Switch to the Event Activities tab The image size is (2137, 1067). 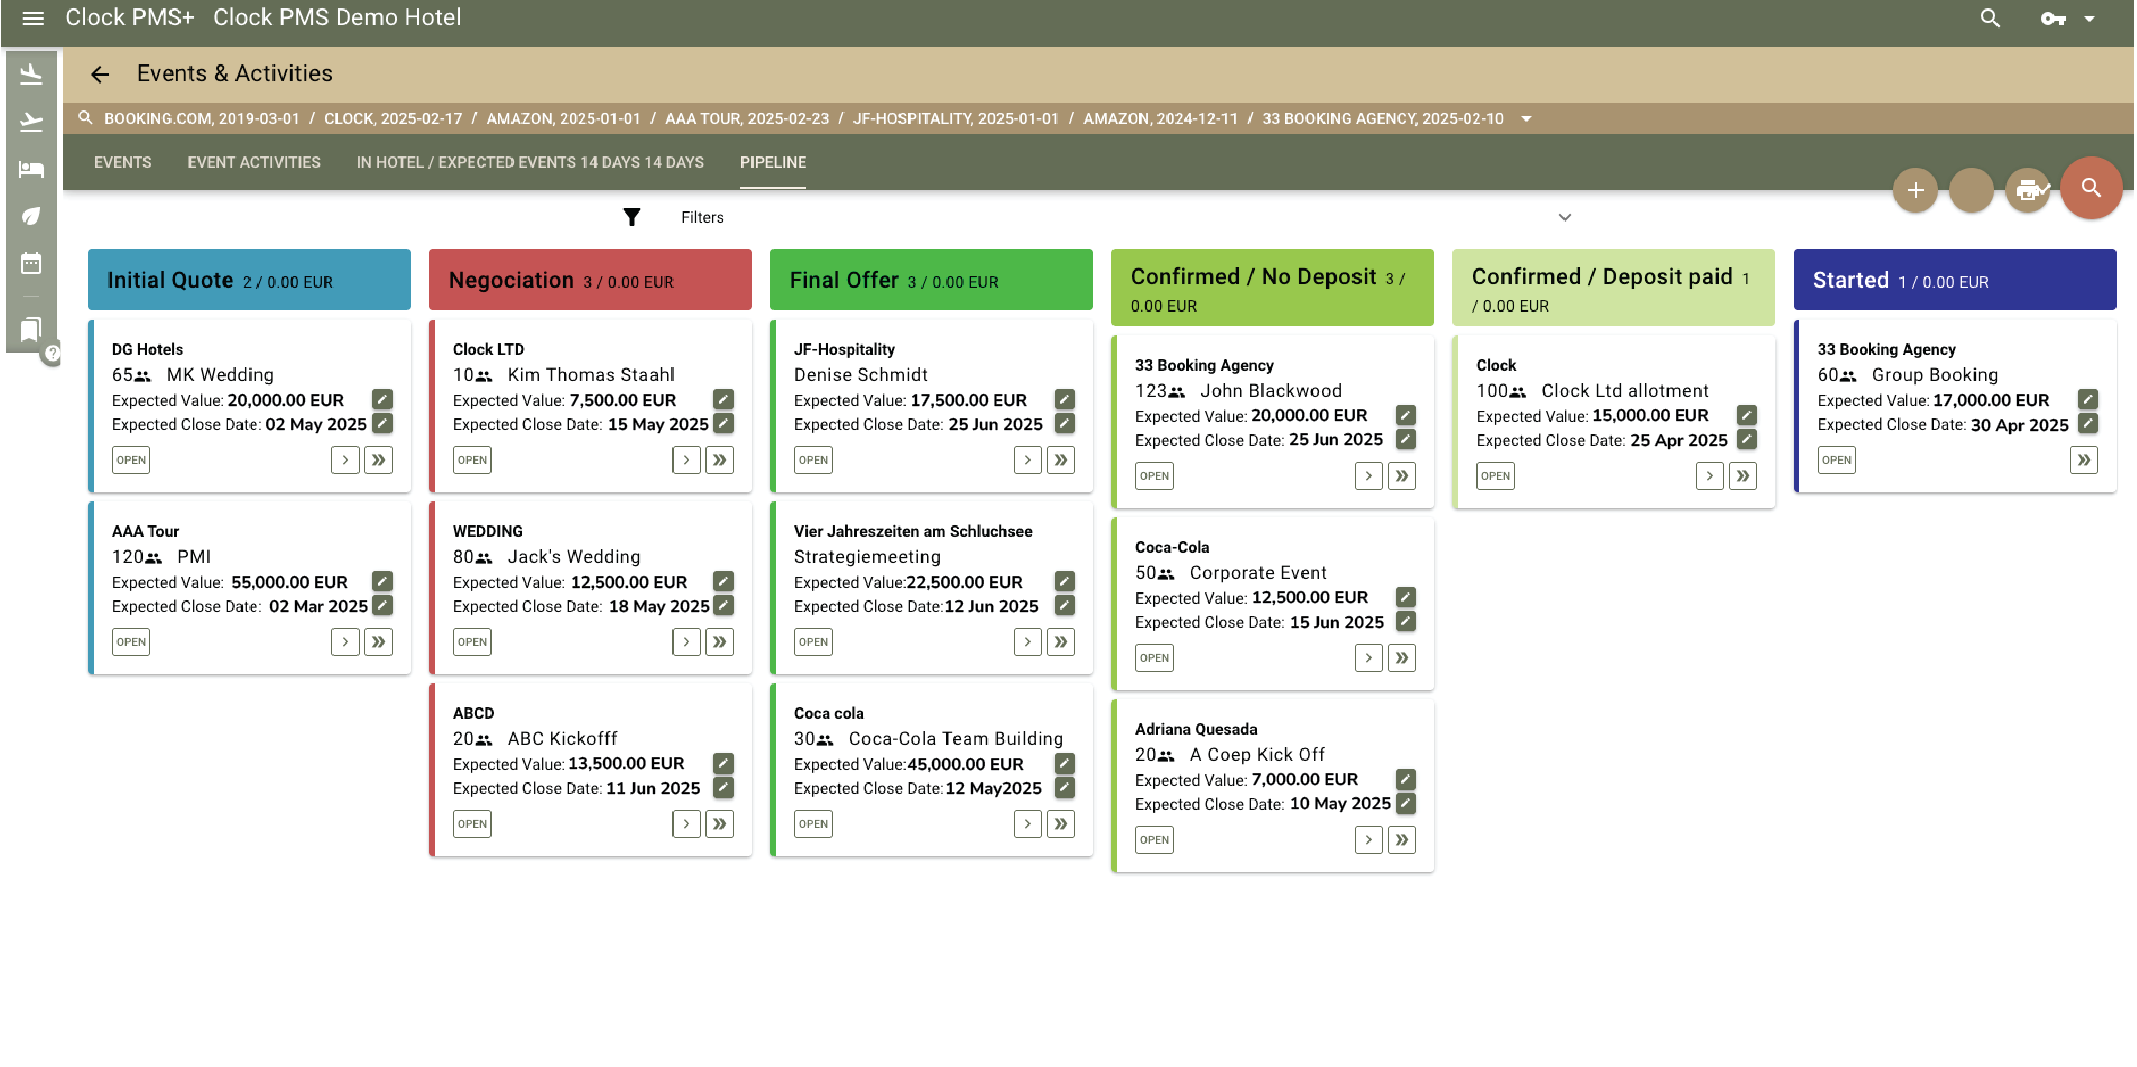point(254,162)
